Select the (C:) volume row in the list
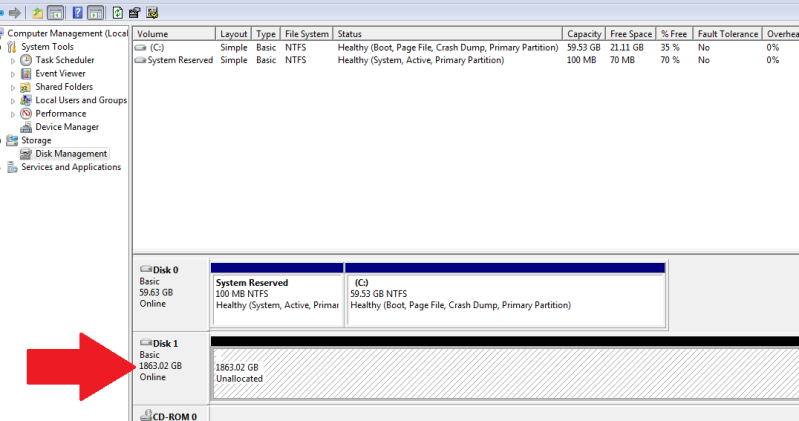 click(157, 47)
